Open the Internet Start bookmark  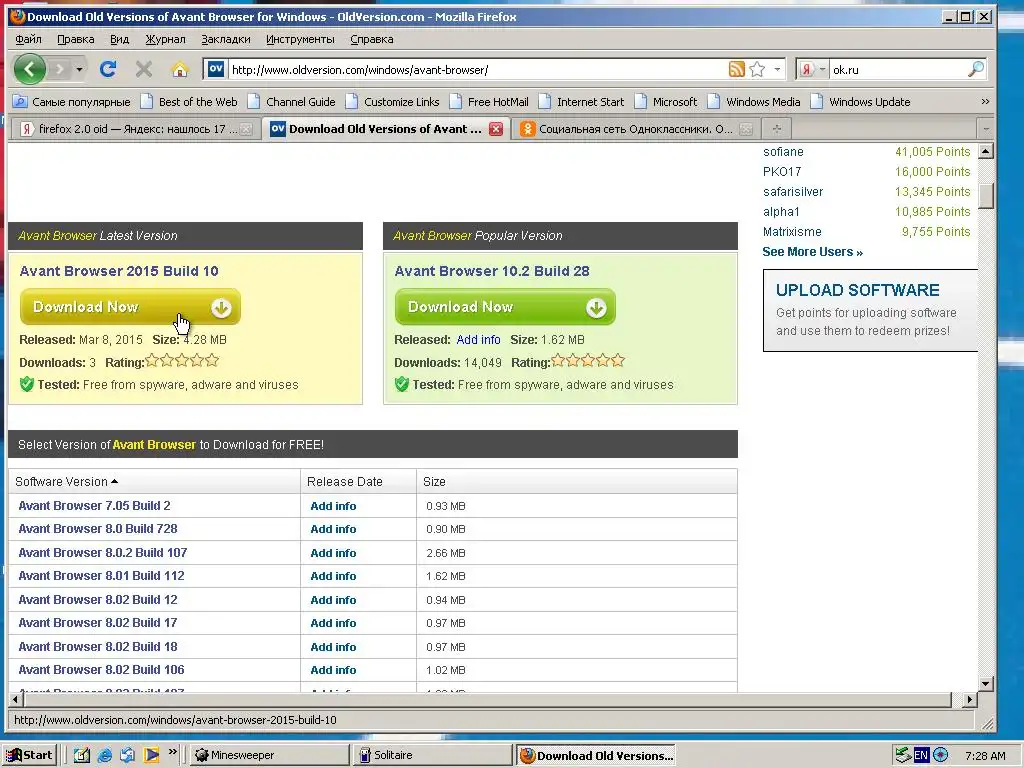coord(581,102)
